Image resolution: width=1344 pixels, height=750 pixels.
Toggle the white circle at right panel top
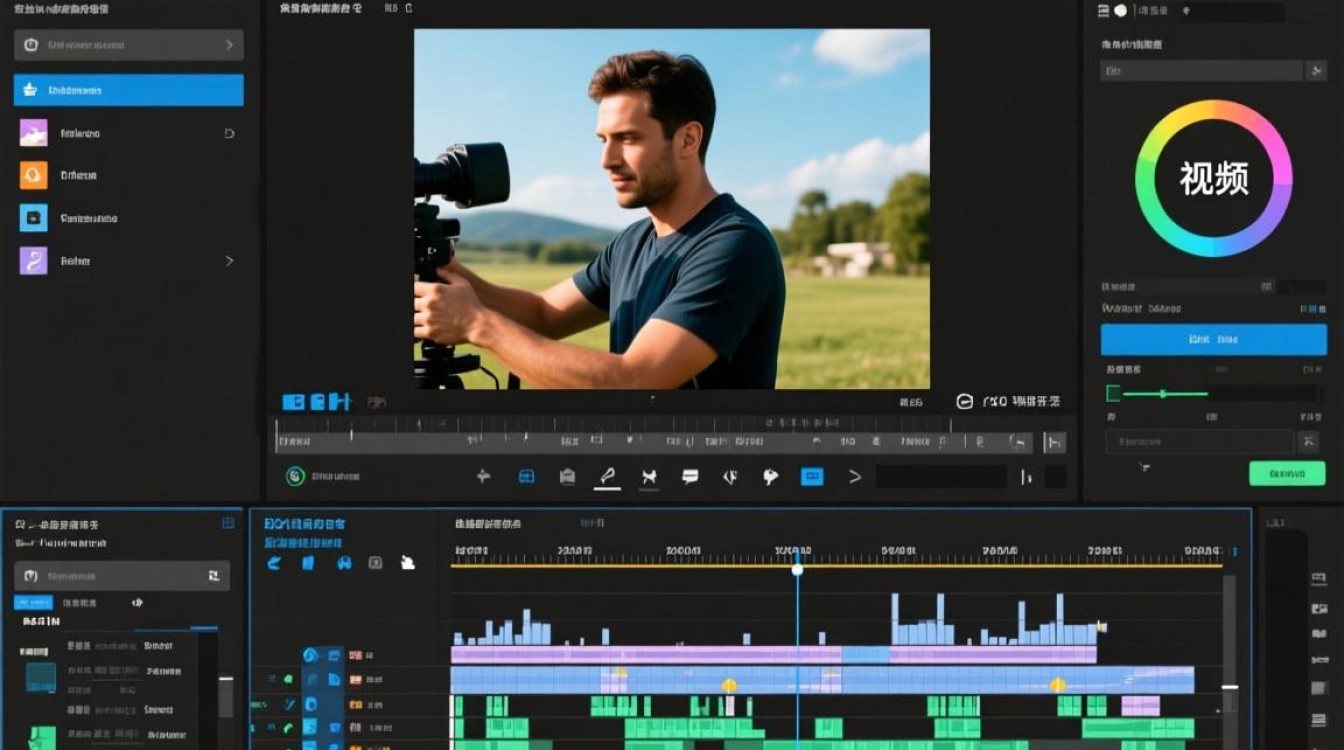pyautogui.click(x=1120, y=11)
